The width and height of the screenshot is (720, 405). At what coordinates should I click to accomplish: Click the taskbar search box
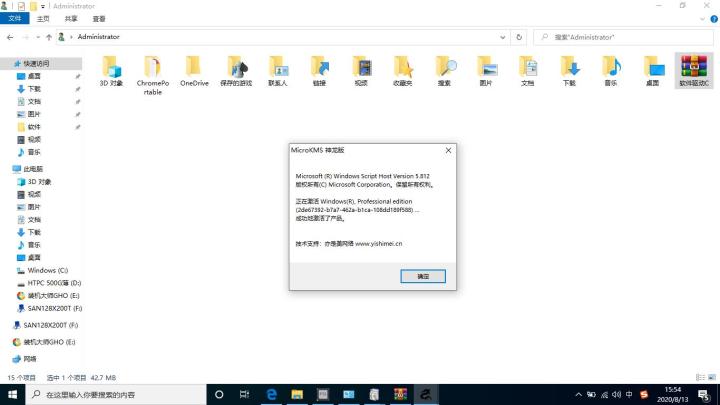pyautogui.click(x=116, y=394)
